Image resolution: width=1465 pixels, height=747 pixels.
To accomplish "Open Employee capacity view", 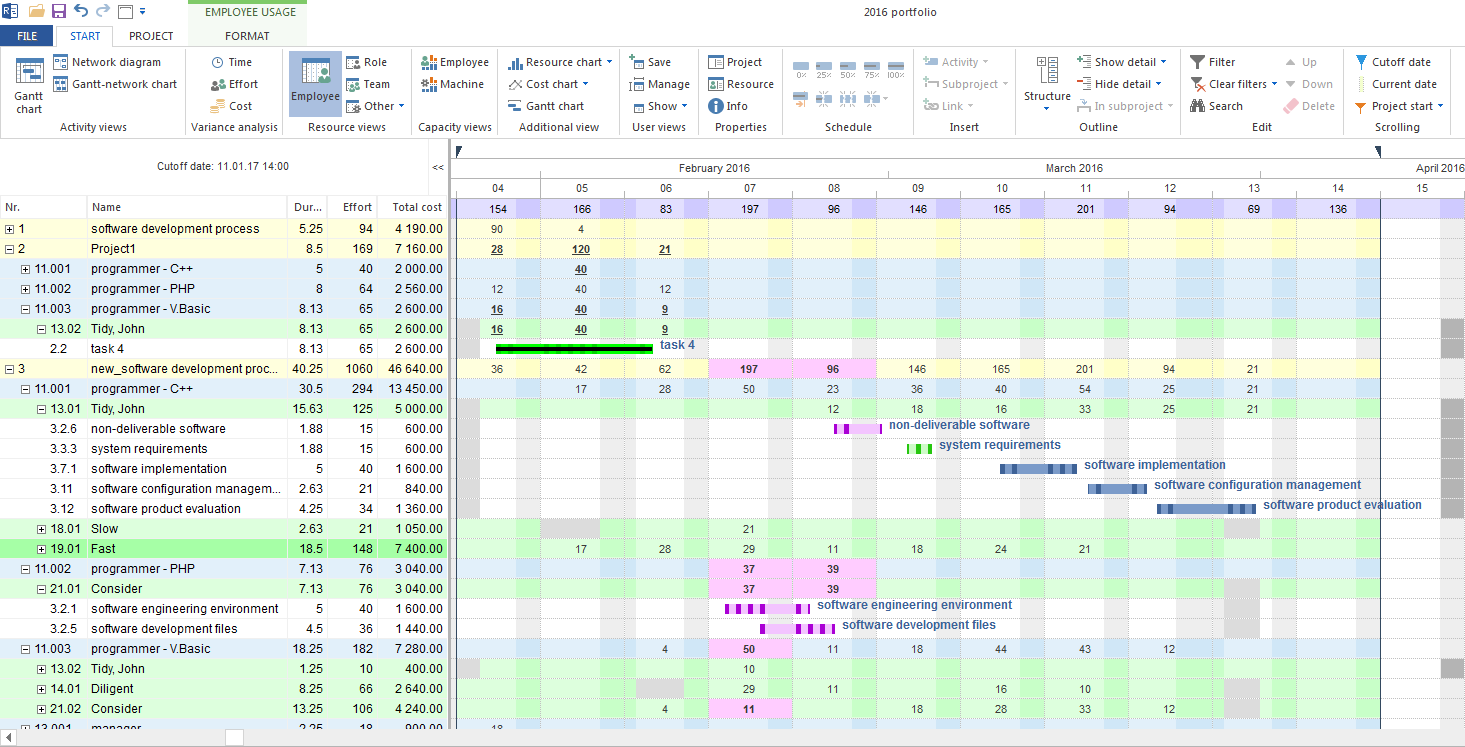I will click(x=455, y=62).
